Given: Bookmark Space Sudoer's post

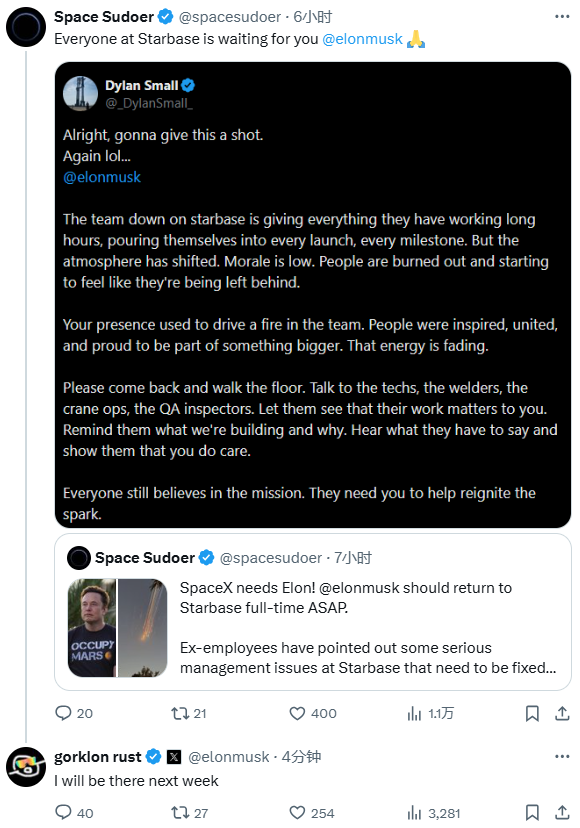Looking at the screenshot, I should pos(532,713).
